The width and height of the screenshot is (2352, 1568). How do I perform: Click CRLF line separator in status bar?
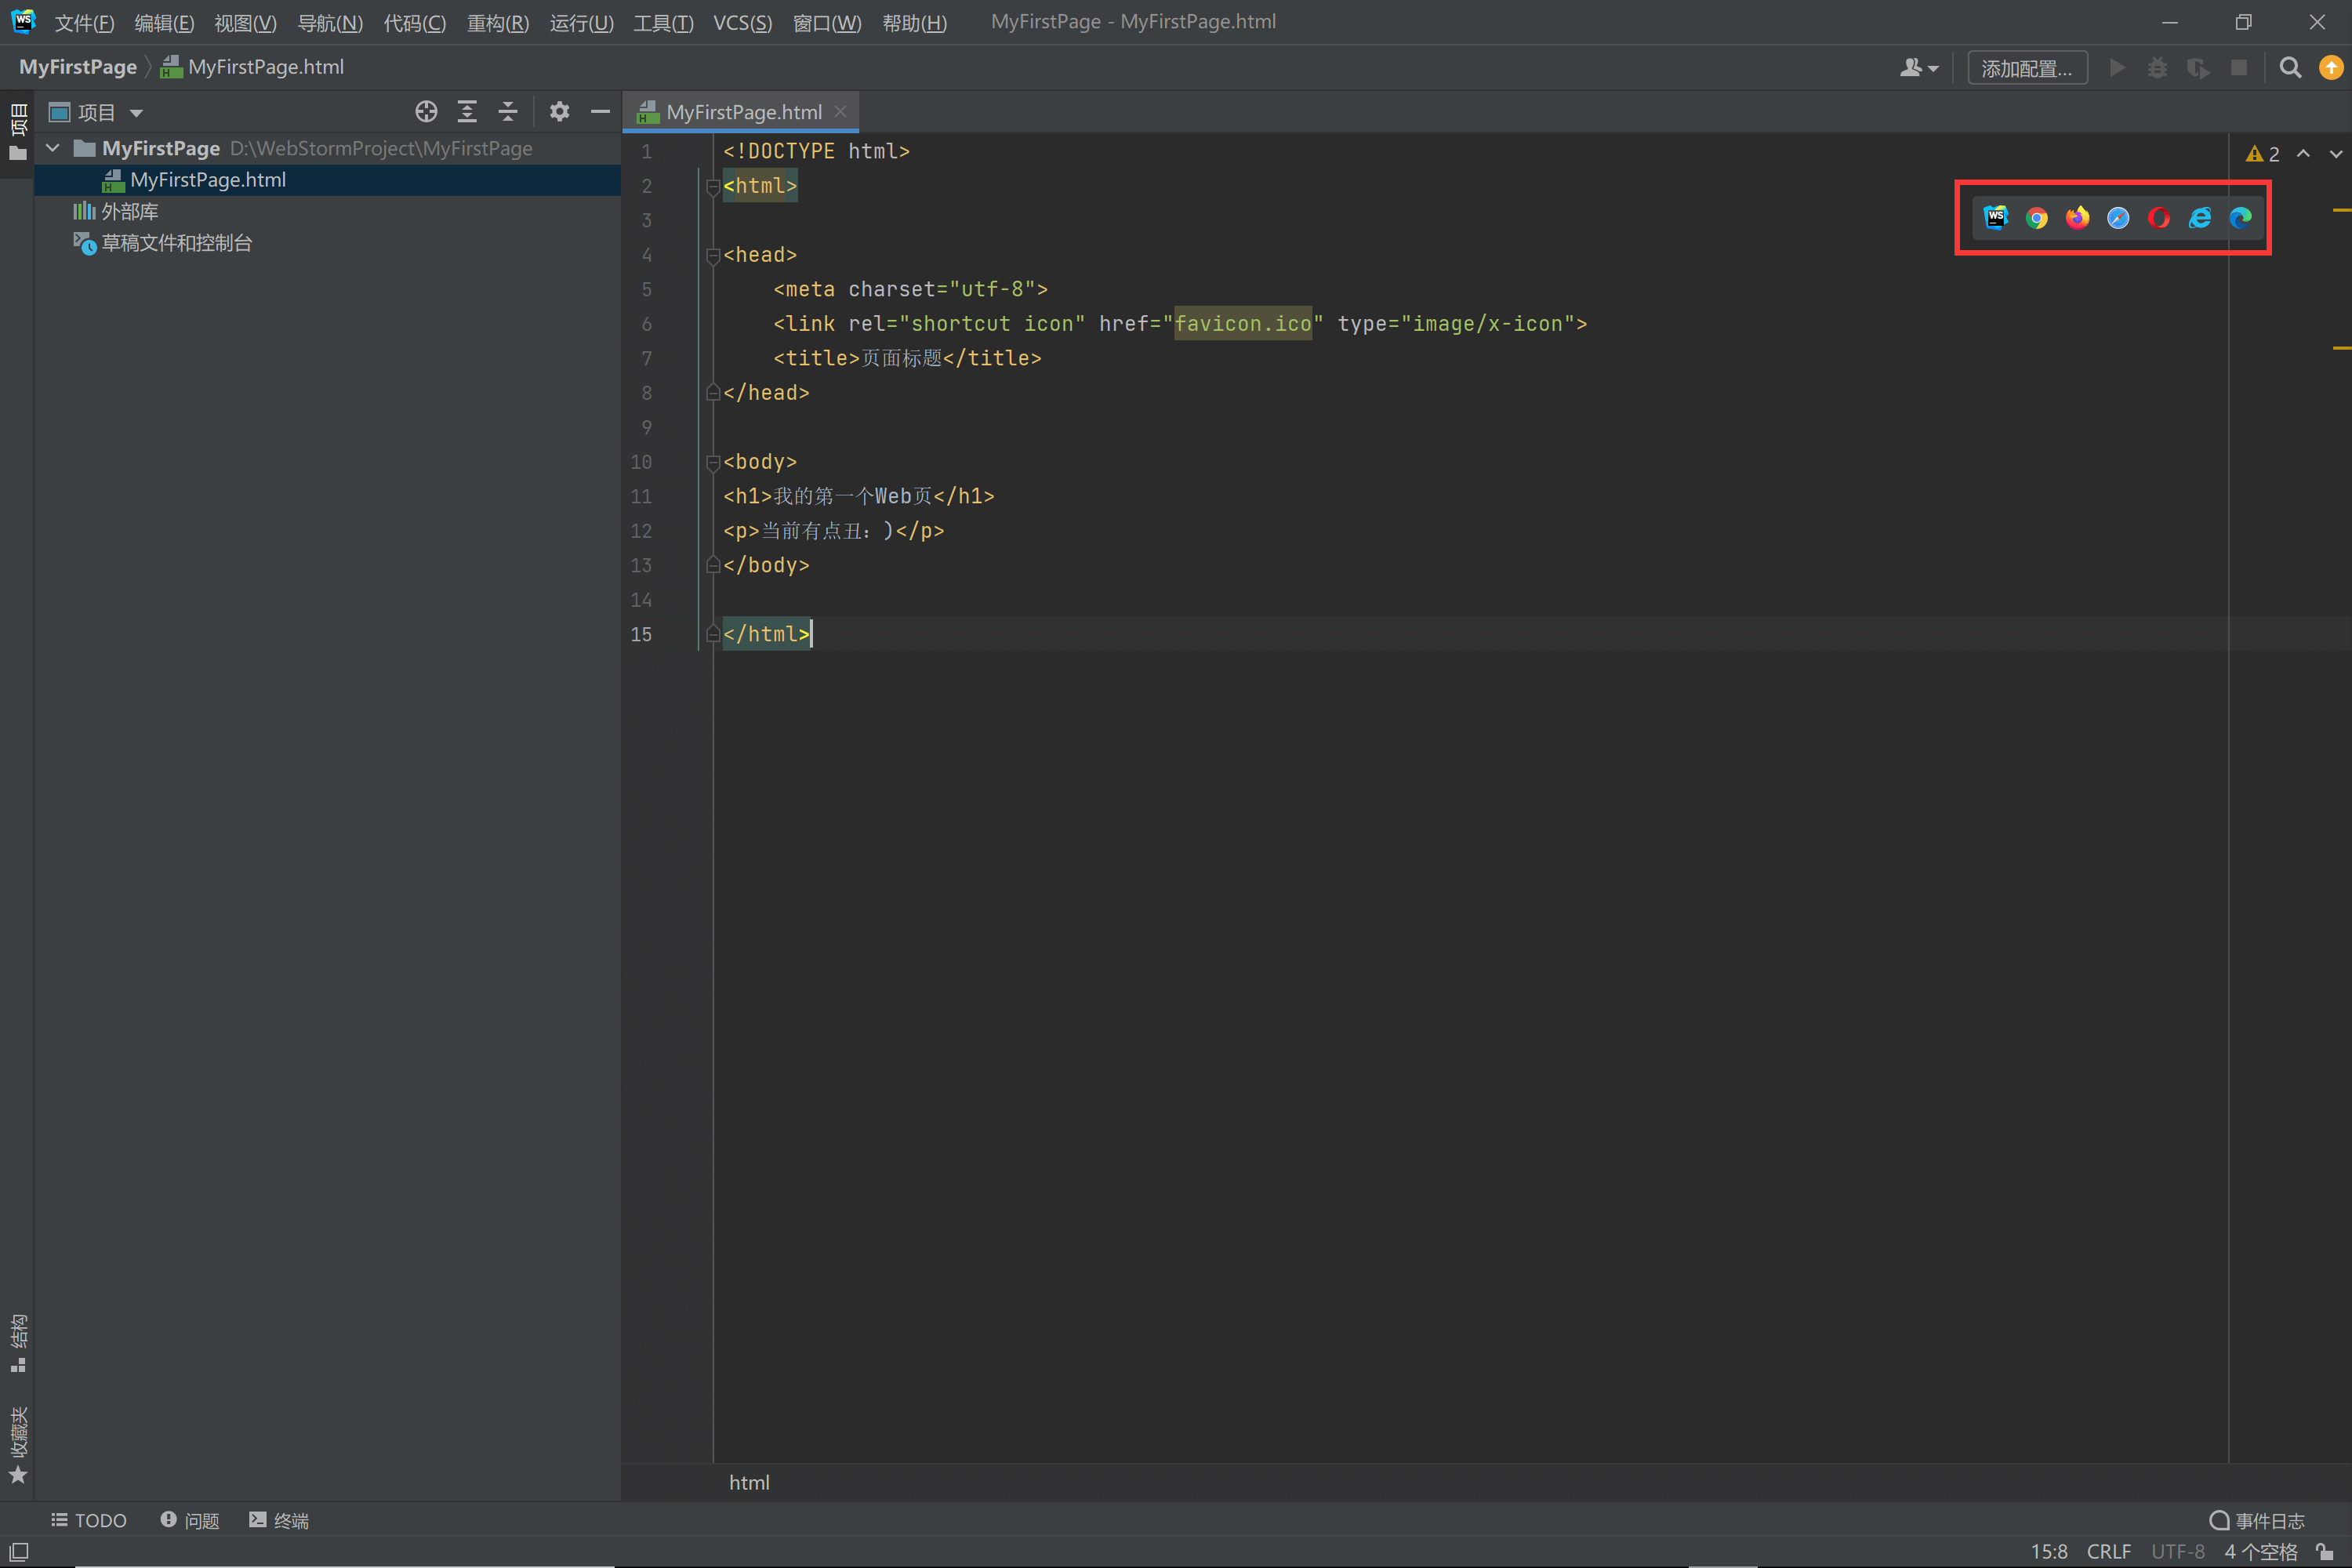2108,1551
